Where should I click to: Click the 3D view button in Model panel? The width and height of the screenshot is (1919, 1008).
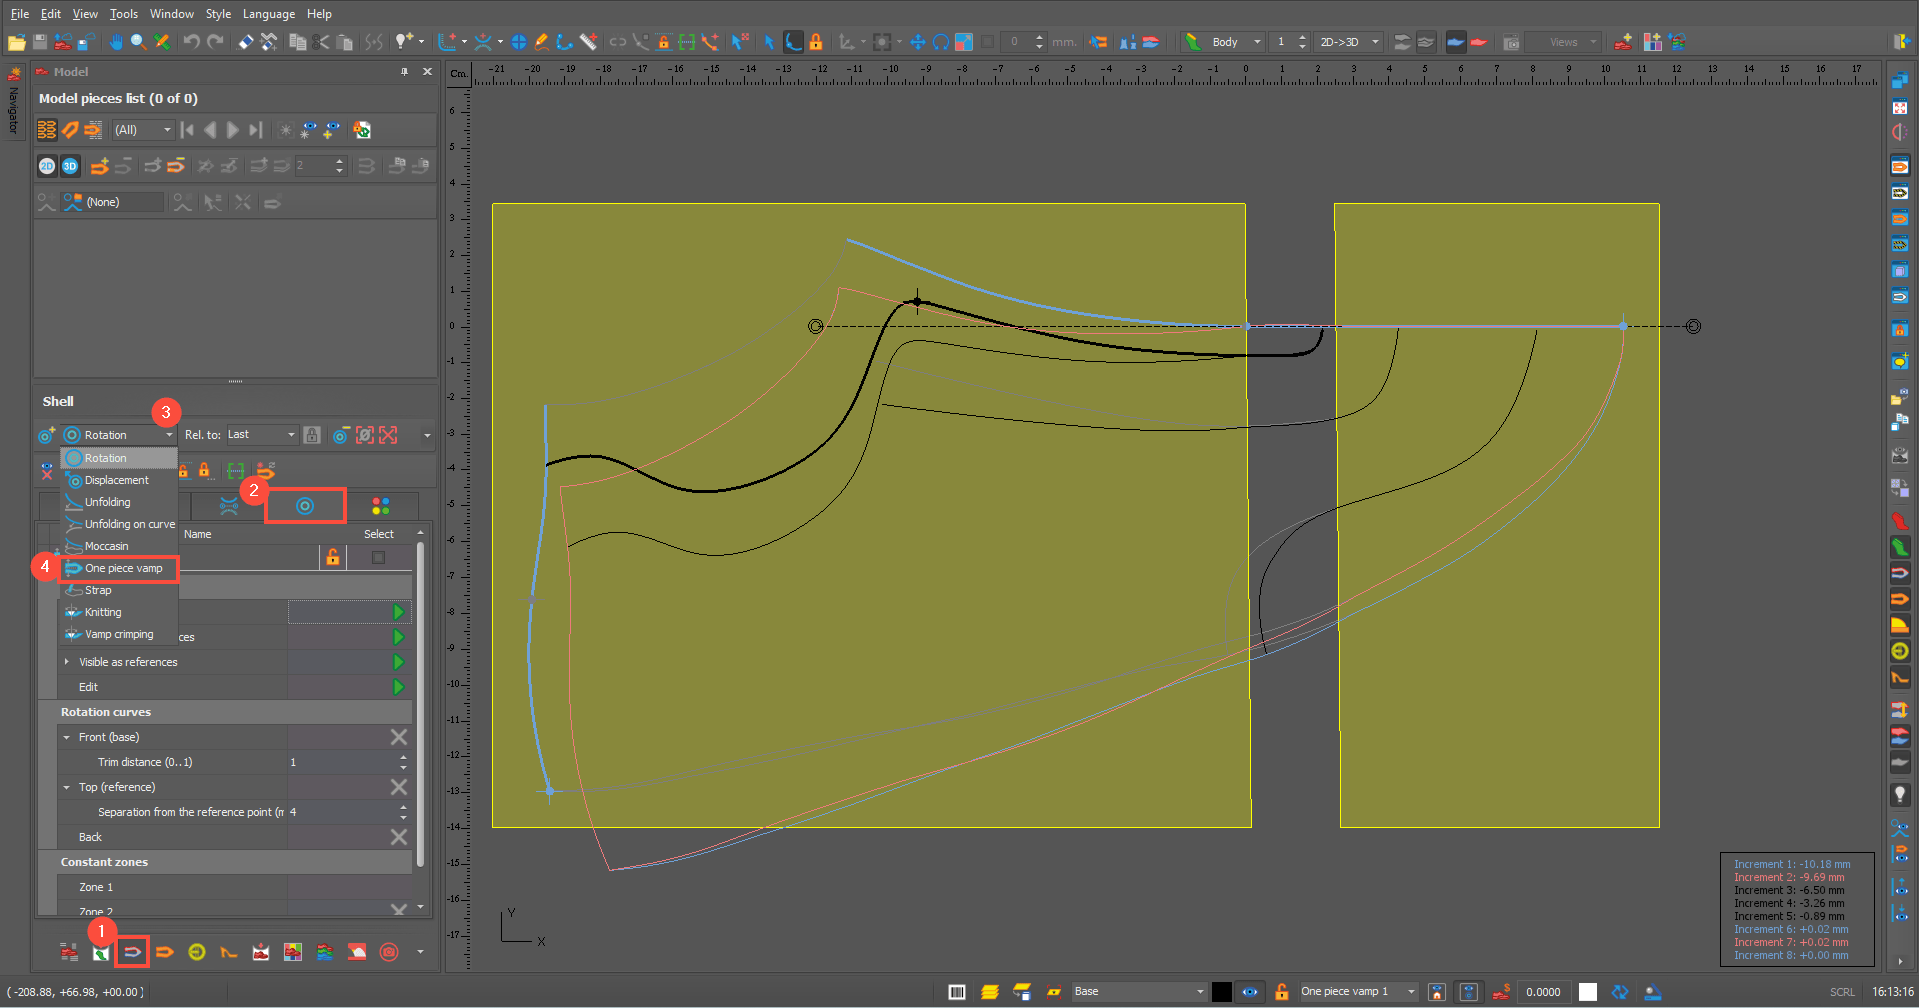(x=70, y=166)
